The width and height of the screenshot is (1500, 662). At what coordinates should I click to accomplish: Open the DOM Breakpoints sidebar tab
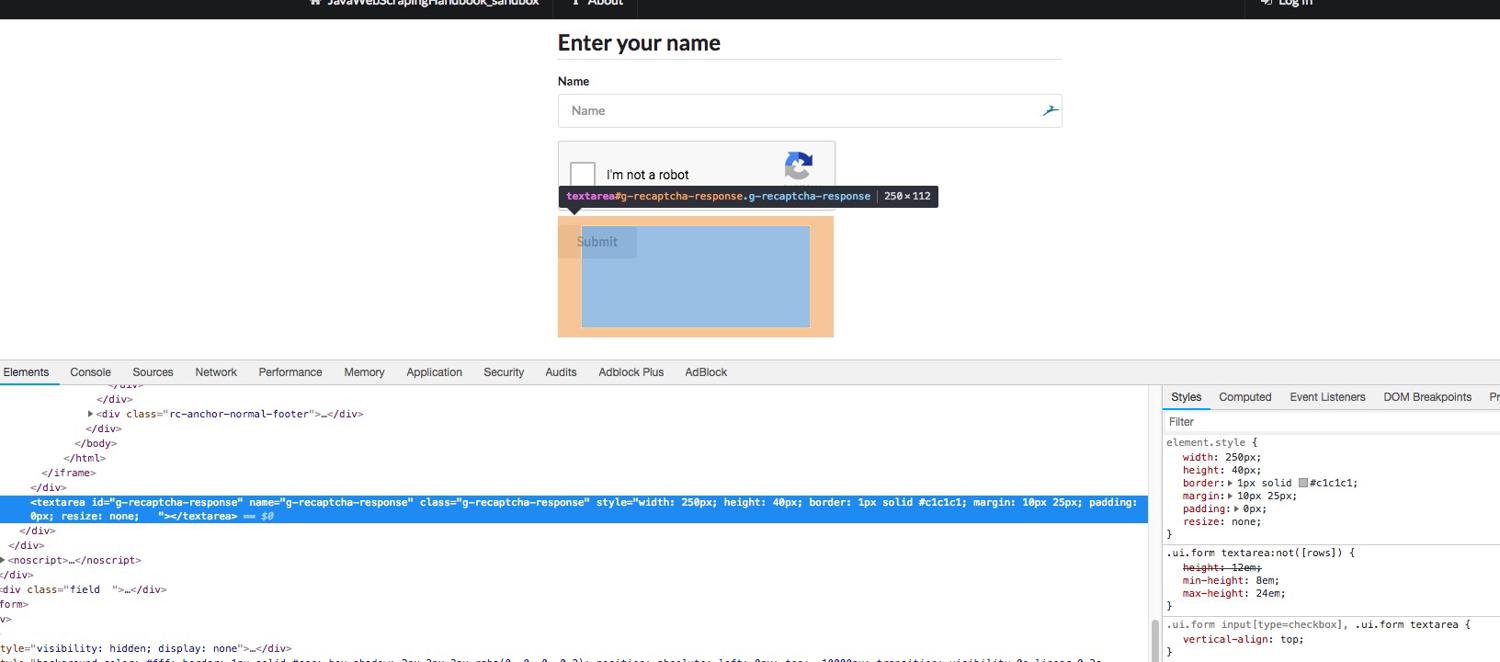[x=1427, y=397]
